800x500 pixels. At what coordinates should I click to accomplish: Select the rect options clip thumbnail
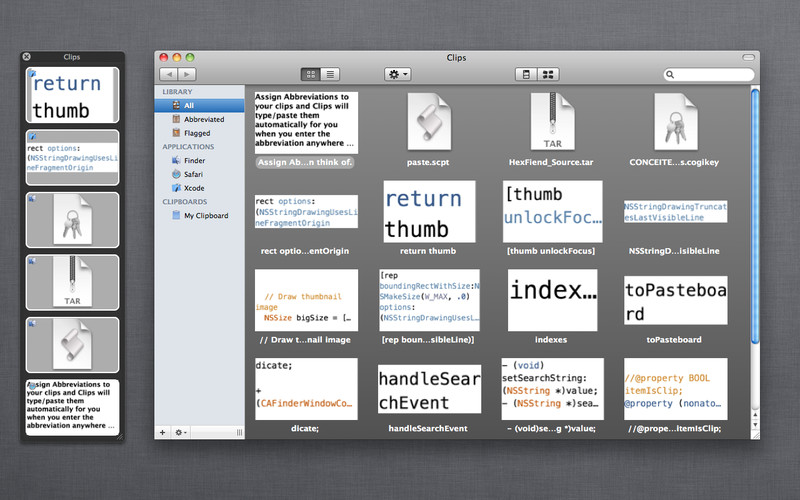click(306, 211)
